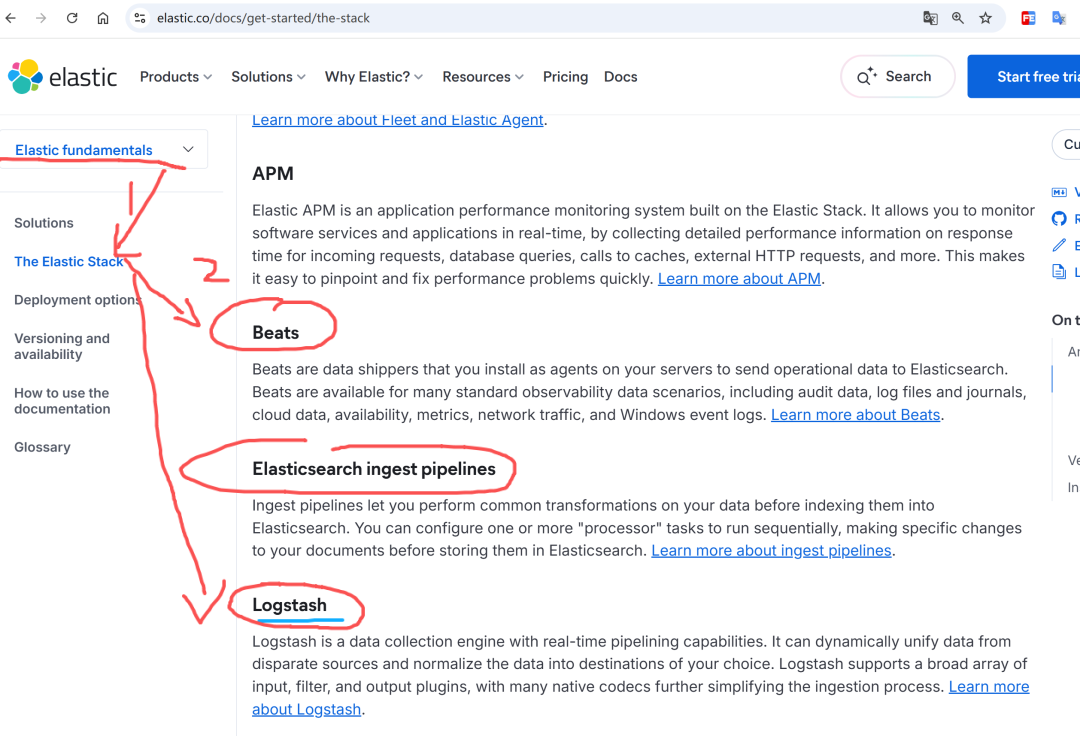Click the Logstash section heading

tap(289, 605)
